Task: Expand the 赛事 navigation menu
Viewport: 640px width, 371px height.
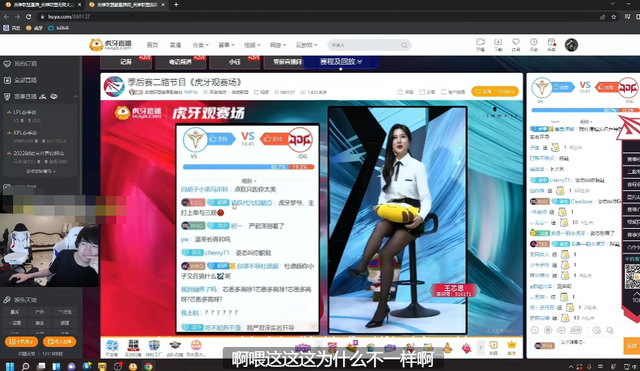Action: tap(226, 45)
